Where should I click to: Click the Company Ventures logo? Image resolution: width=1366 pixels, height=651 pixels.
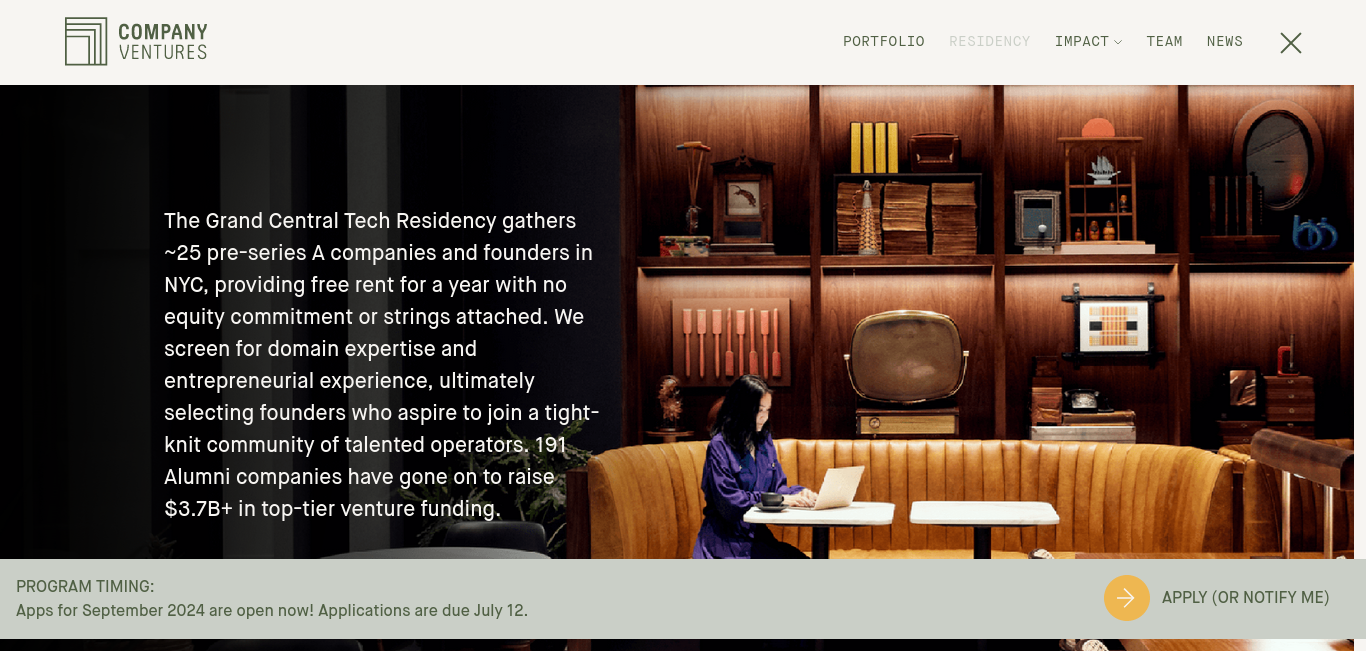pyautogui.click(x=136, y=42)
